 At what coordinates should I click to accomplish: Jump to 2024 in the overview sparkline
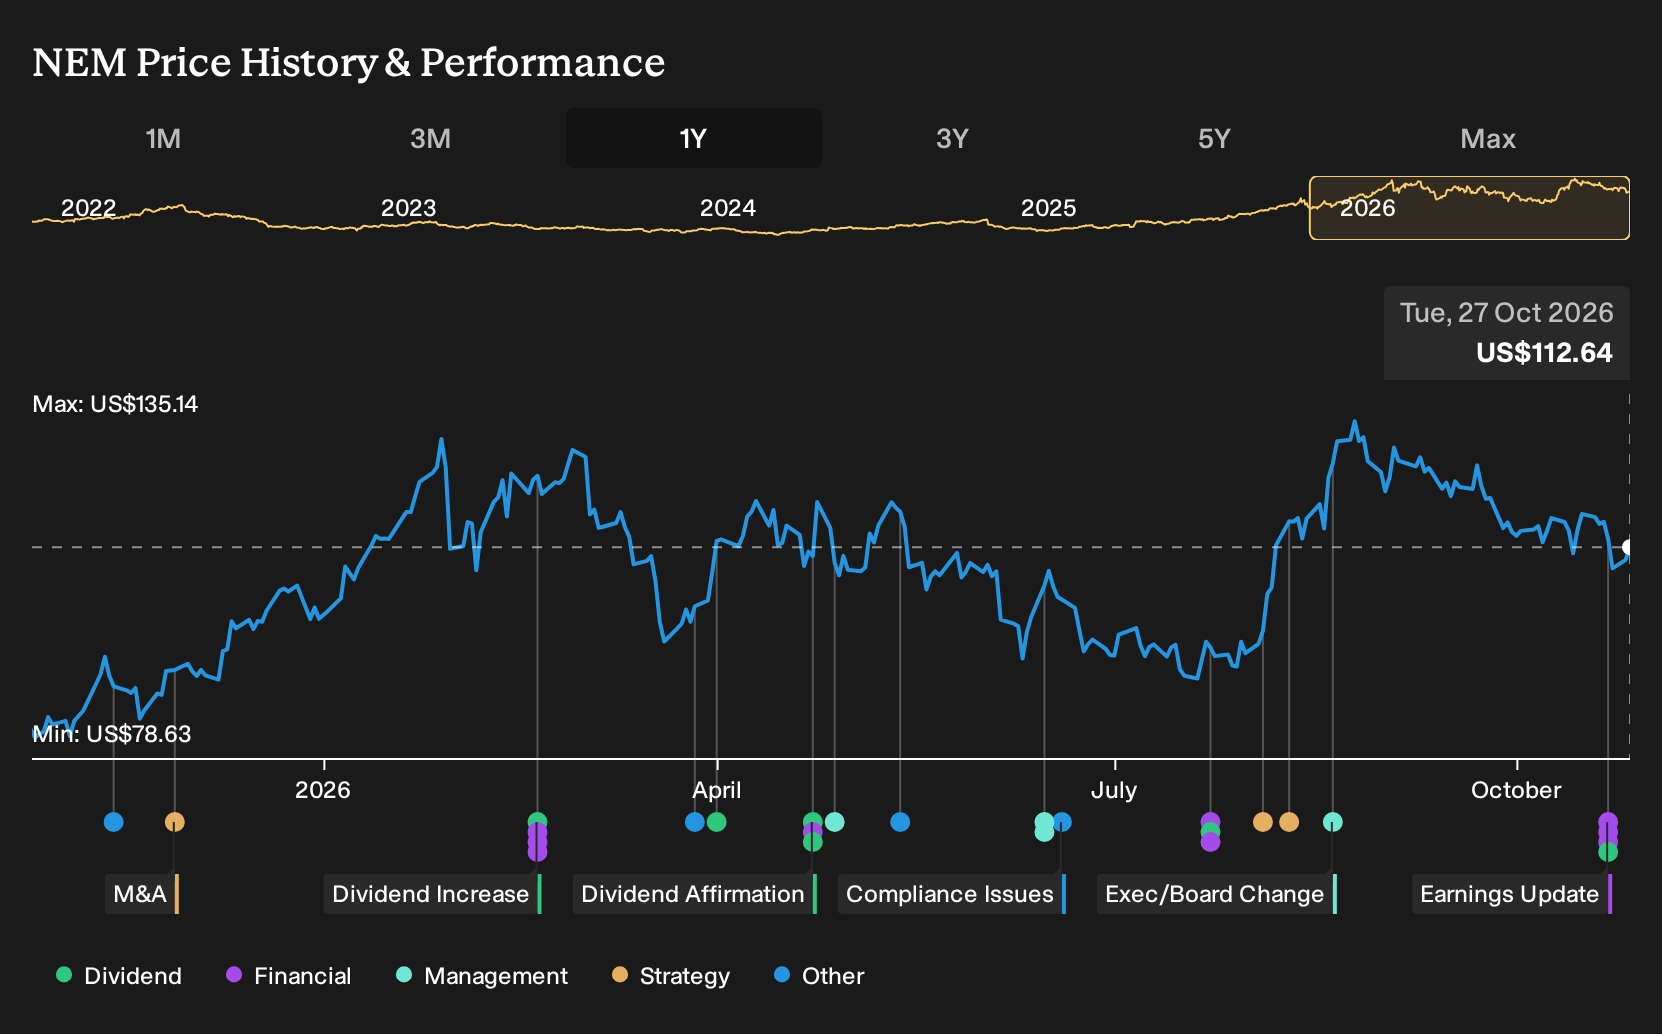pyautogui.click(x=727, y=208)
